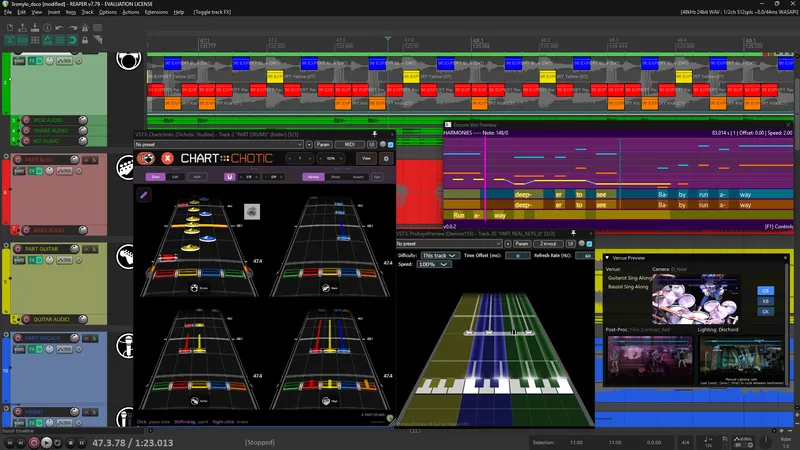Viewport: 800px width, 450px height.
Task: Toggle grid lines toolbar icon
Action: coord(60,40)
